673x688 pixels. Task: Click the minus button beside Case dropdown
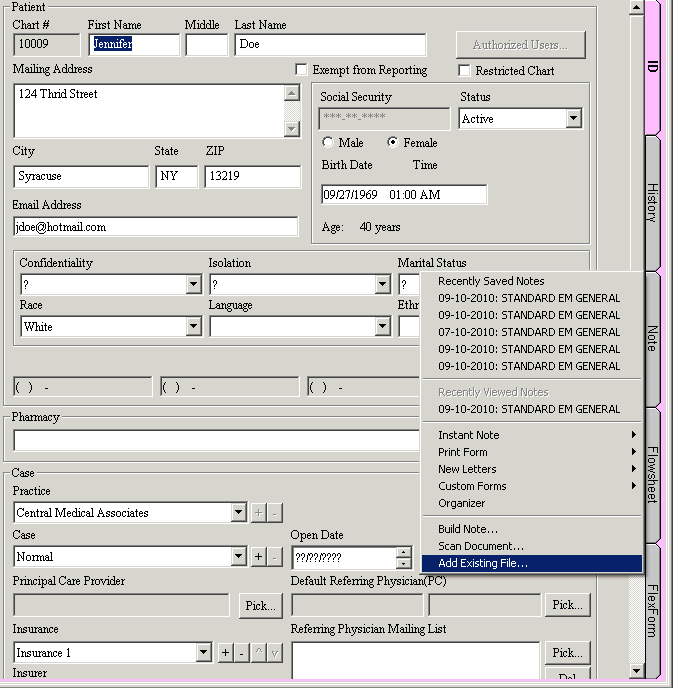(x=274, y=557)
